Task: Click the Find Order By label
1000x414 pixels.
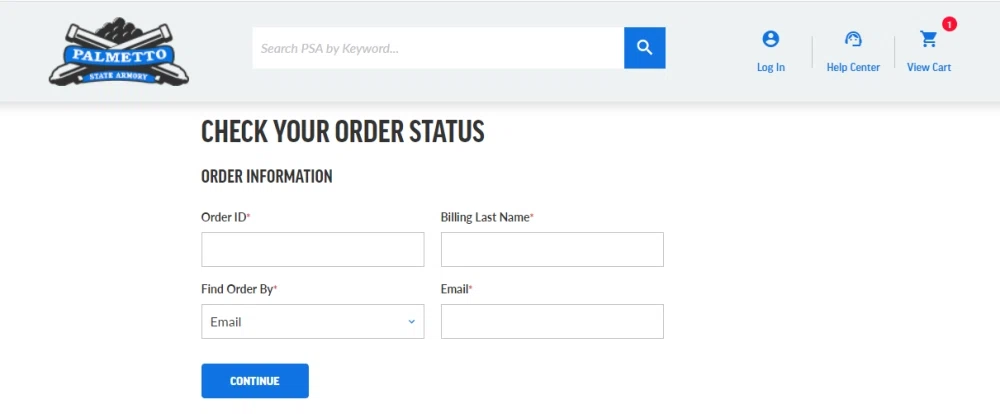Action: [x=239, y=289]
